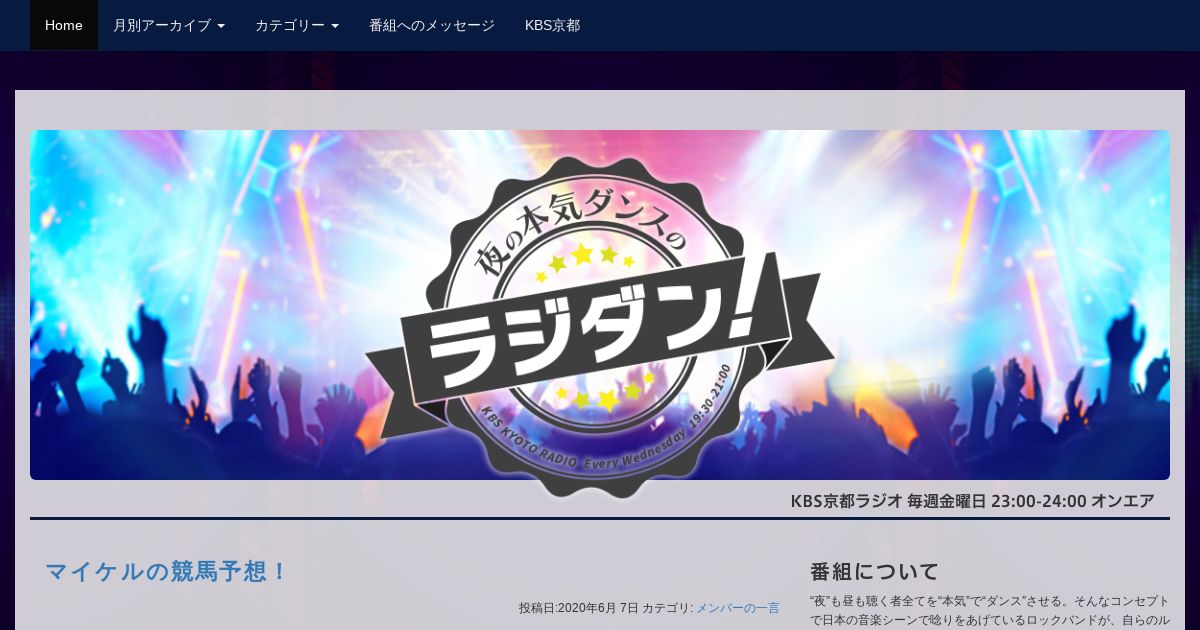Select the broadcast time text KBS京都ラジオ 毎週金曜日

(888, 501)
